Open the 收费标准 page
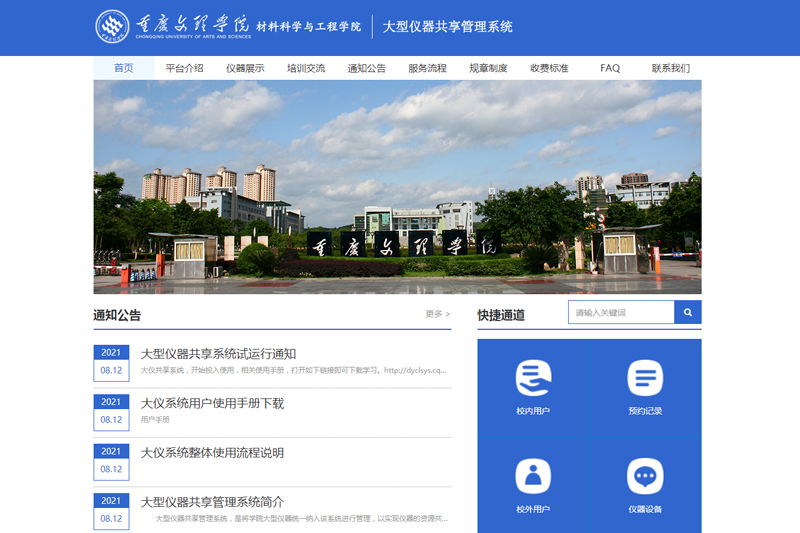 (x=549, y=68)
